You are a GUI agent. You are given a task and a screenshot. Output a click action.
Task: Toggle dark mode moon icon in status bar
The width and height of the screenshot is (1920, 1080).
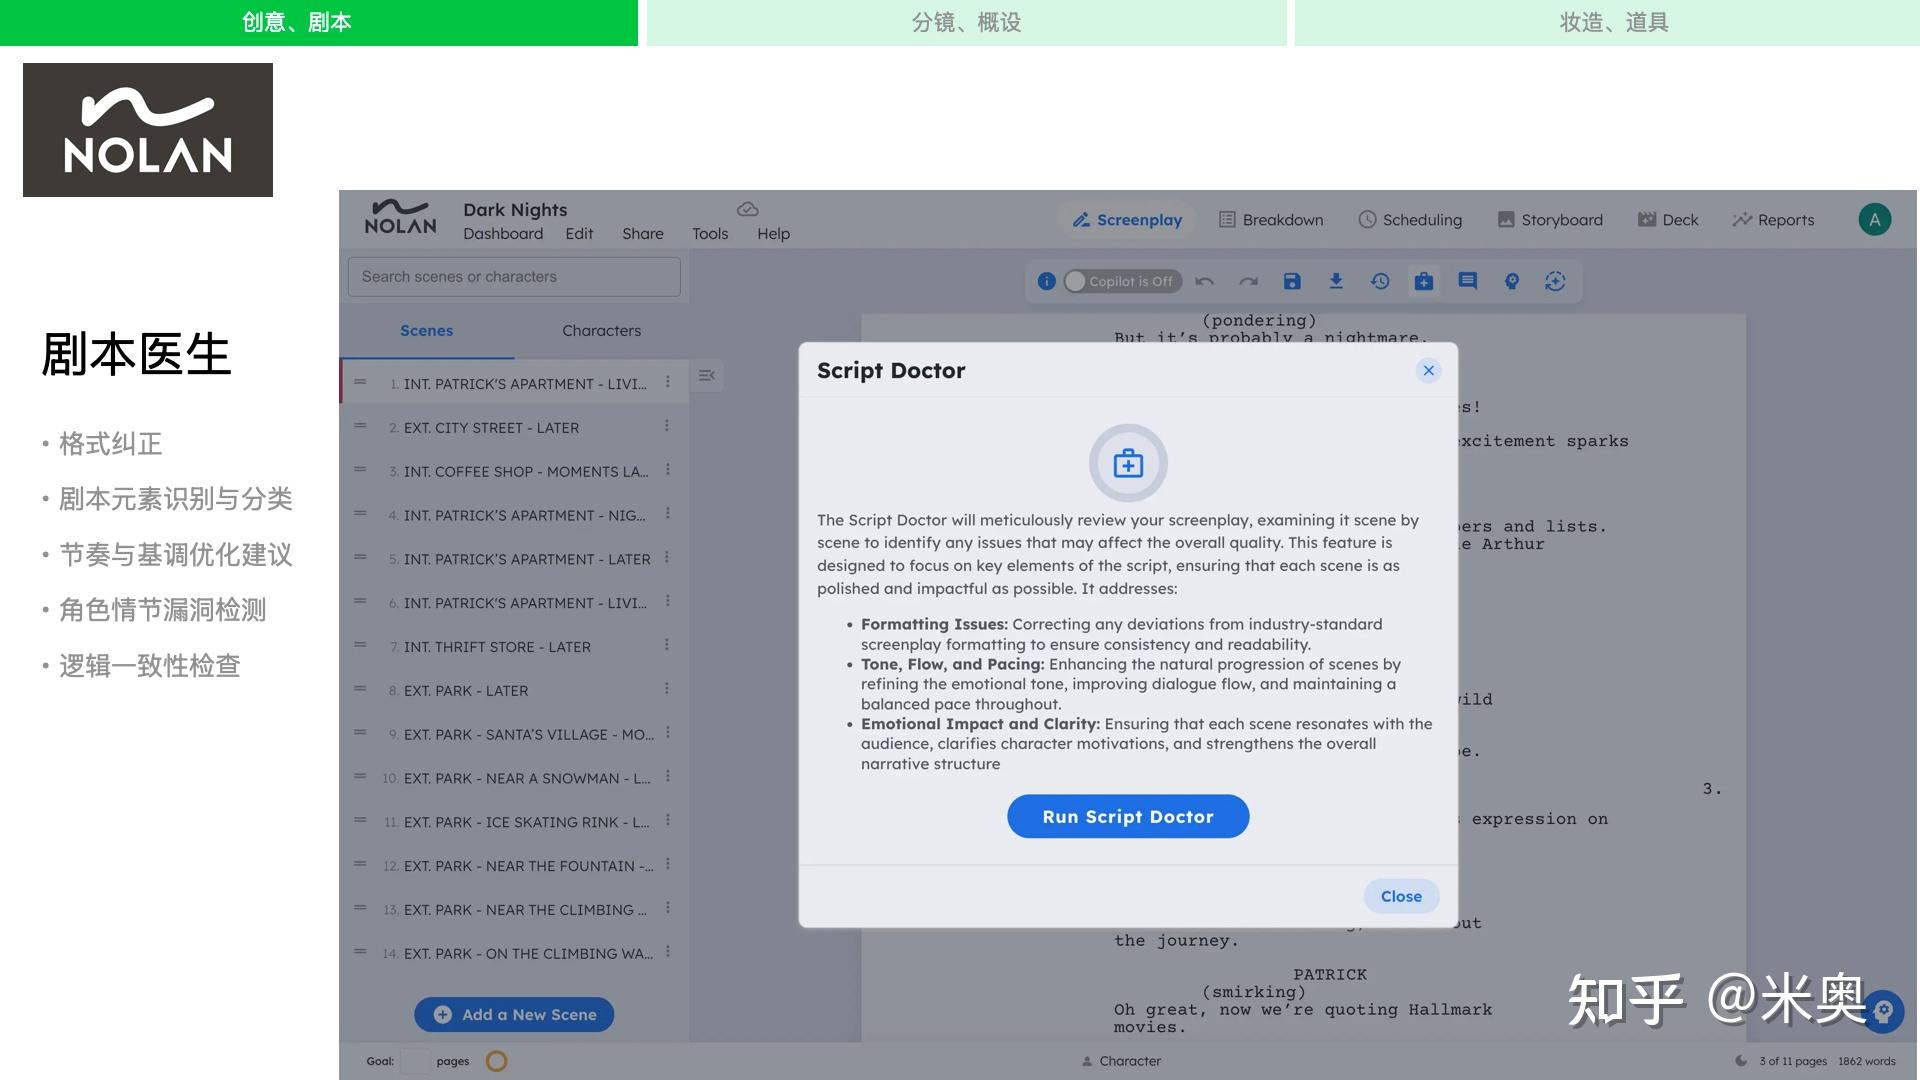pos(1741,1061)
